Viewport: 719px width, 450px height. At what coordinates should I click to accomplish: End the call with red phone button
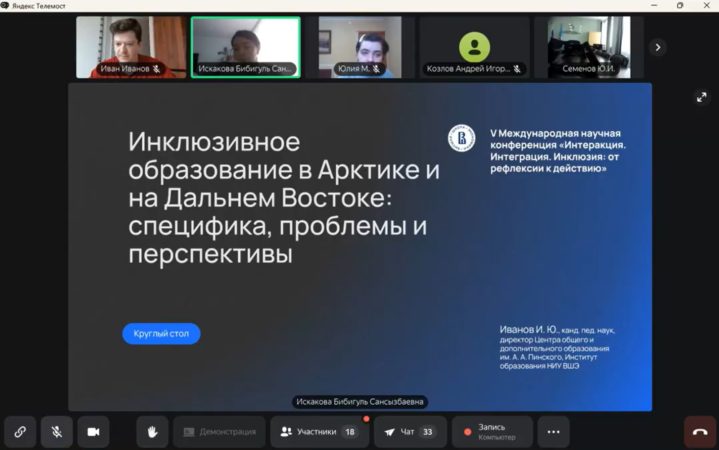(x=700, y=432)
